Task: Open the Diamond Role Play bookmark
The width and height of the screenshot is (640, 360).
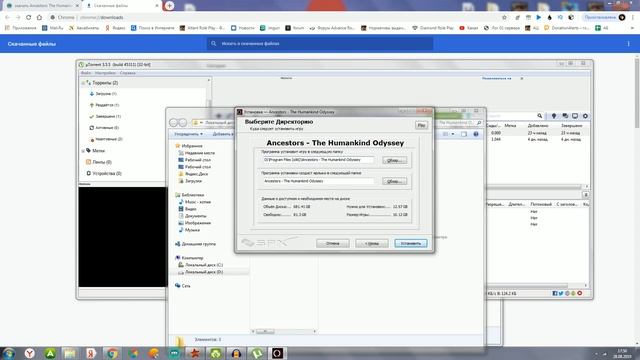Action: pyautogui.click(x=433, y=28)
